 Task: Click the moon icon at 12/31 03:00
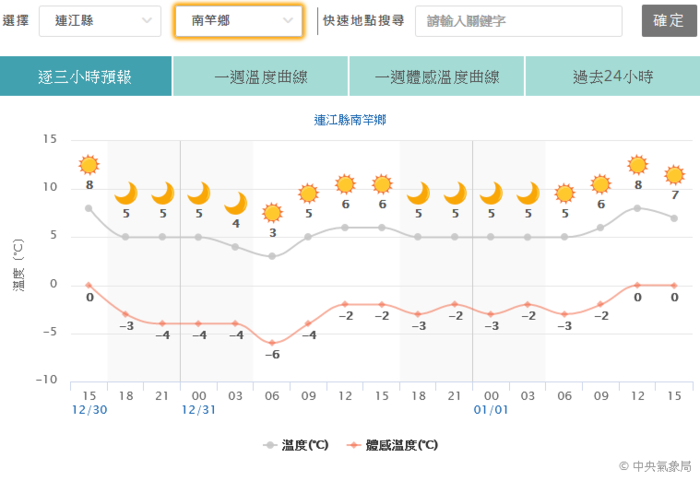coord(236,204)
